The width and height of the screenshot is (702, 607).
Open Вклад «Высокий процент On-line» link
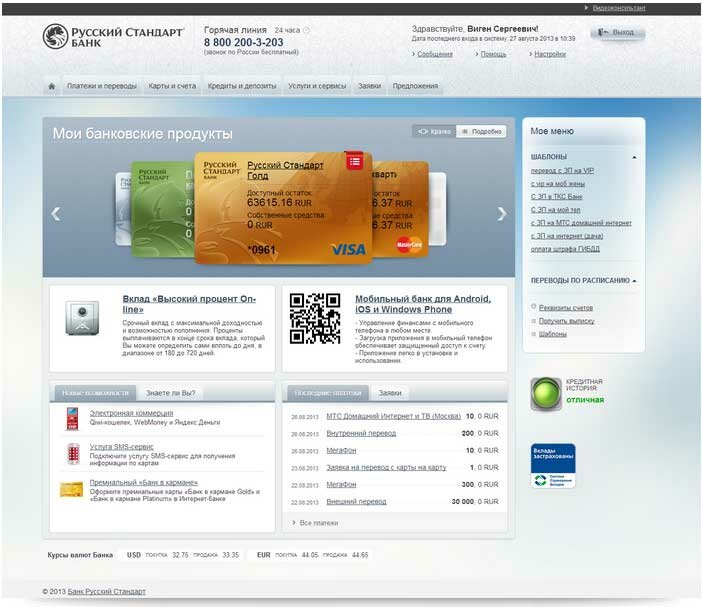[x=189, y=304]
